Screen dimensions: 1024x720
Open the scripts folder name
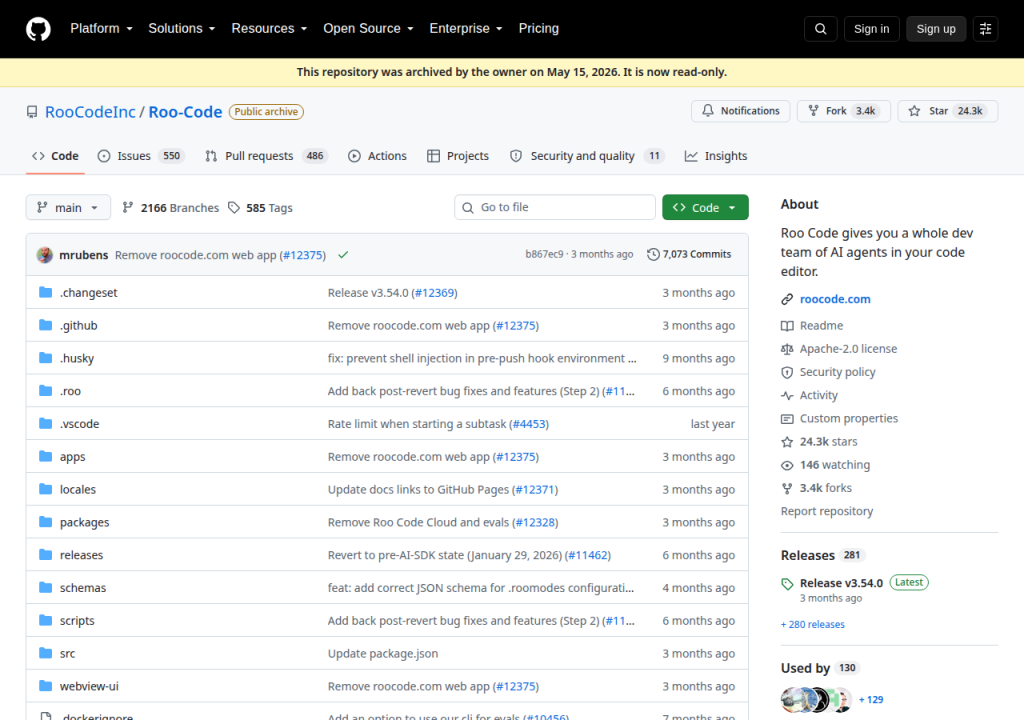coord(77,621)
